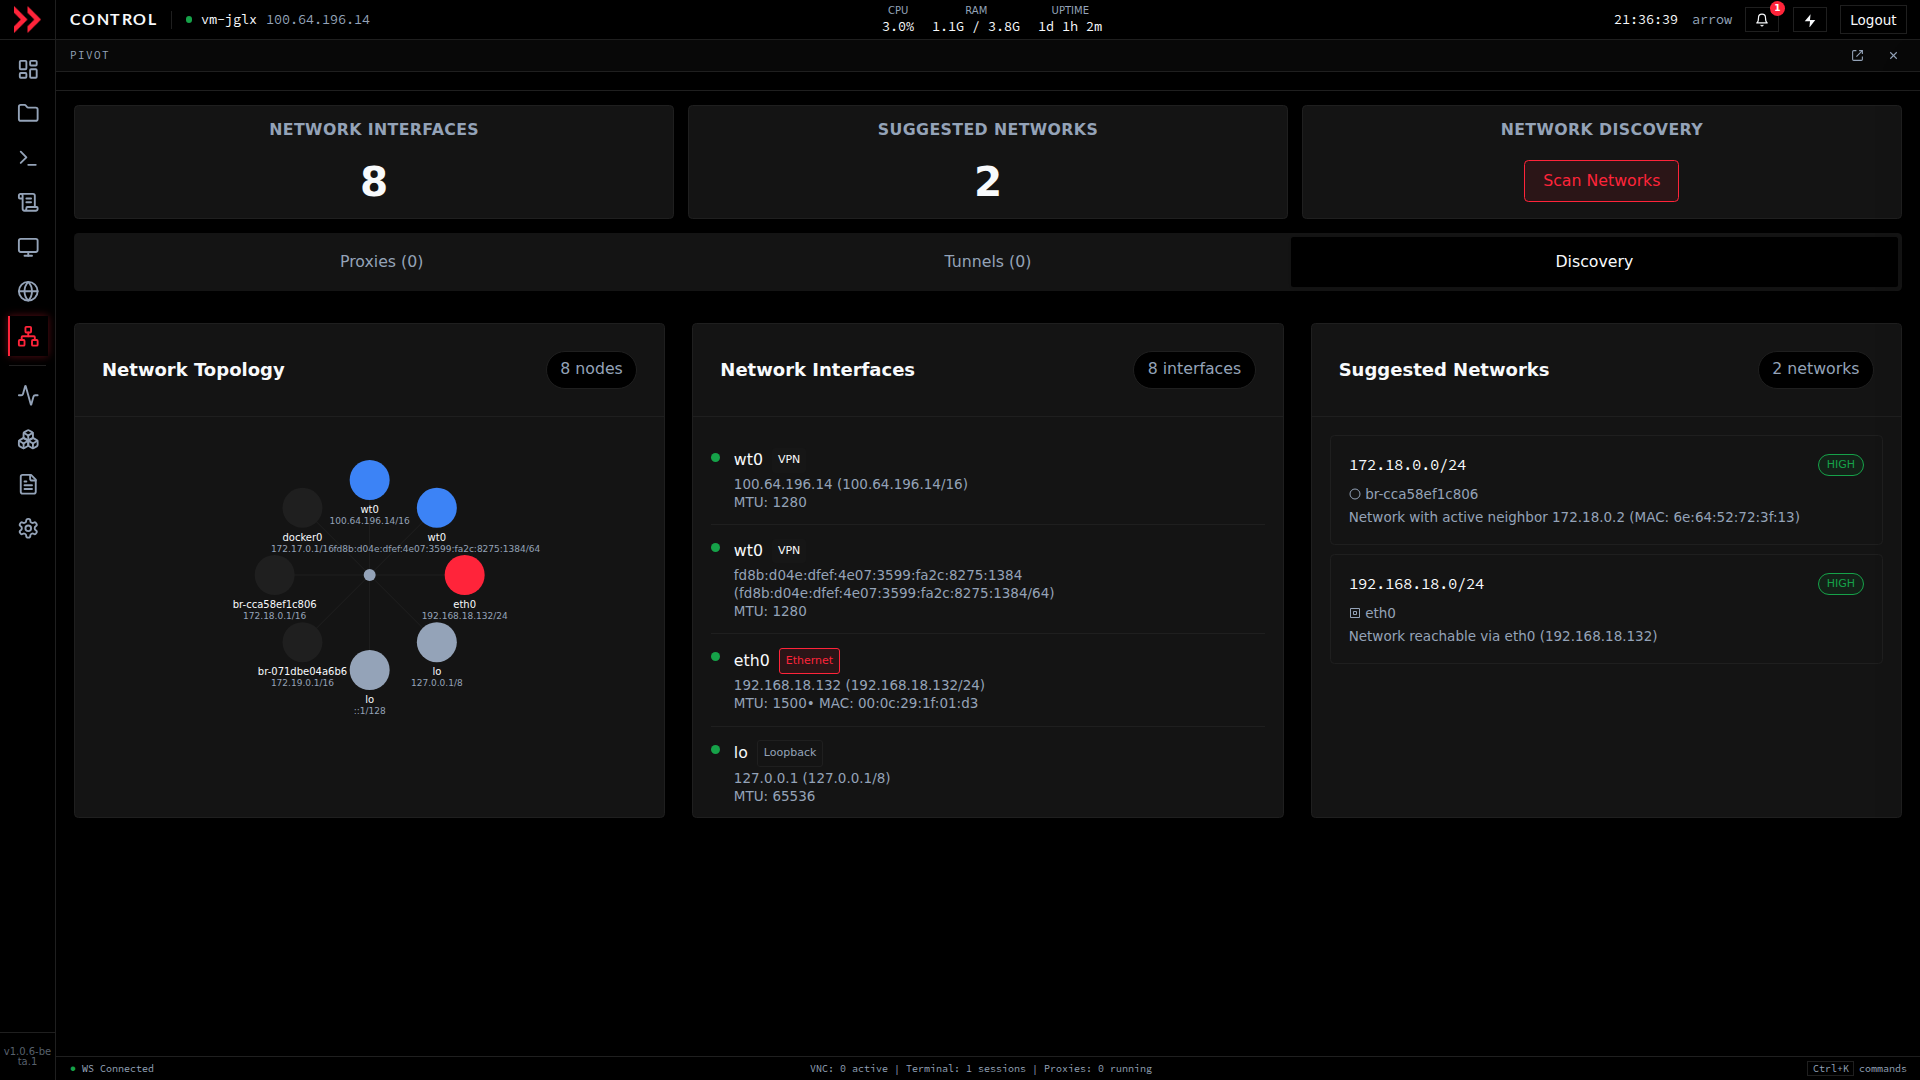The image size is (1920, 1080).
Task: Click the RAM 1.1G / 3.8G readout
Action: pyautogui.click(x=976, y=19)
